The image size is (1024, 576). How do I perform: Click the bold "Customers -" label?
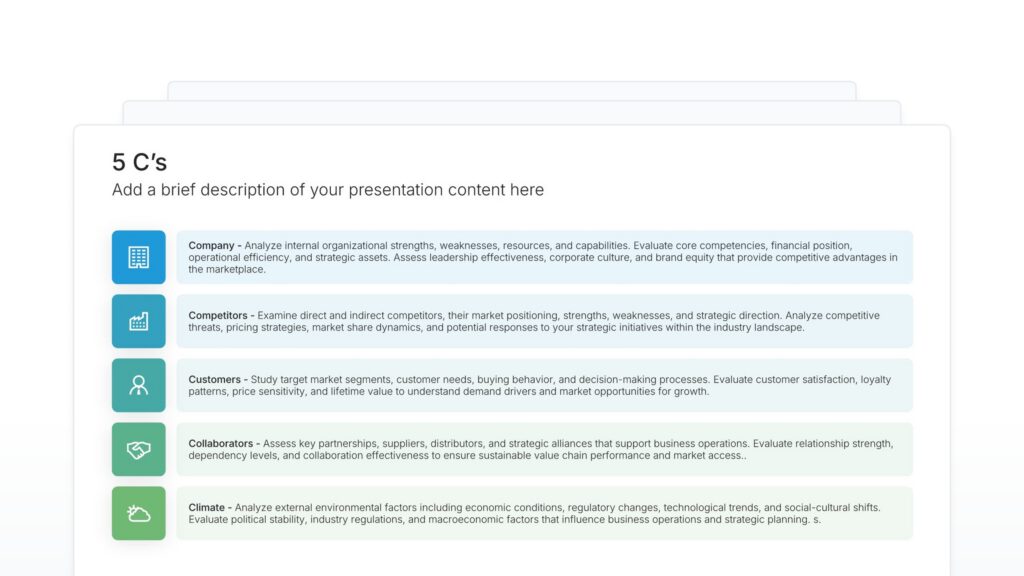[218, 380]
